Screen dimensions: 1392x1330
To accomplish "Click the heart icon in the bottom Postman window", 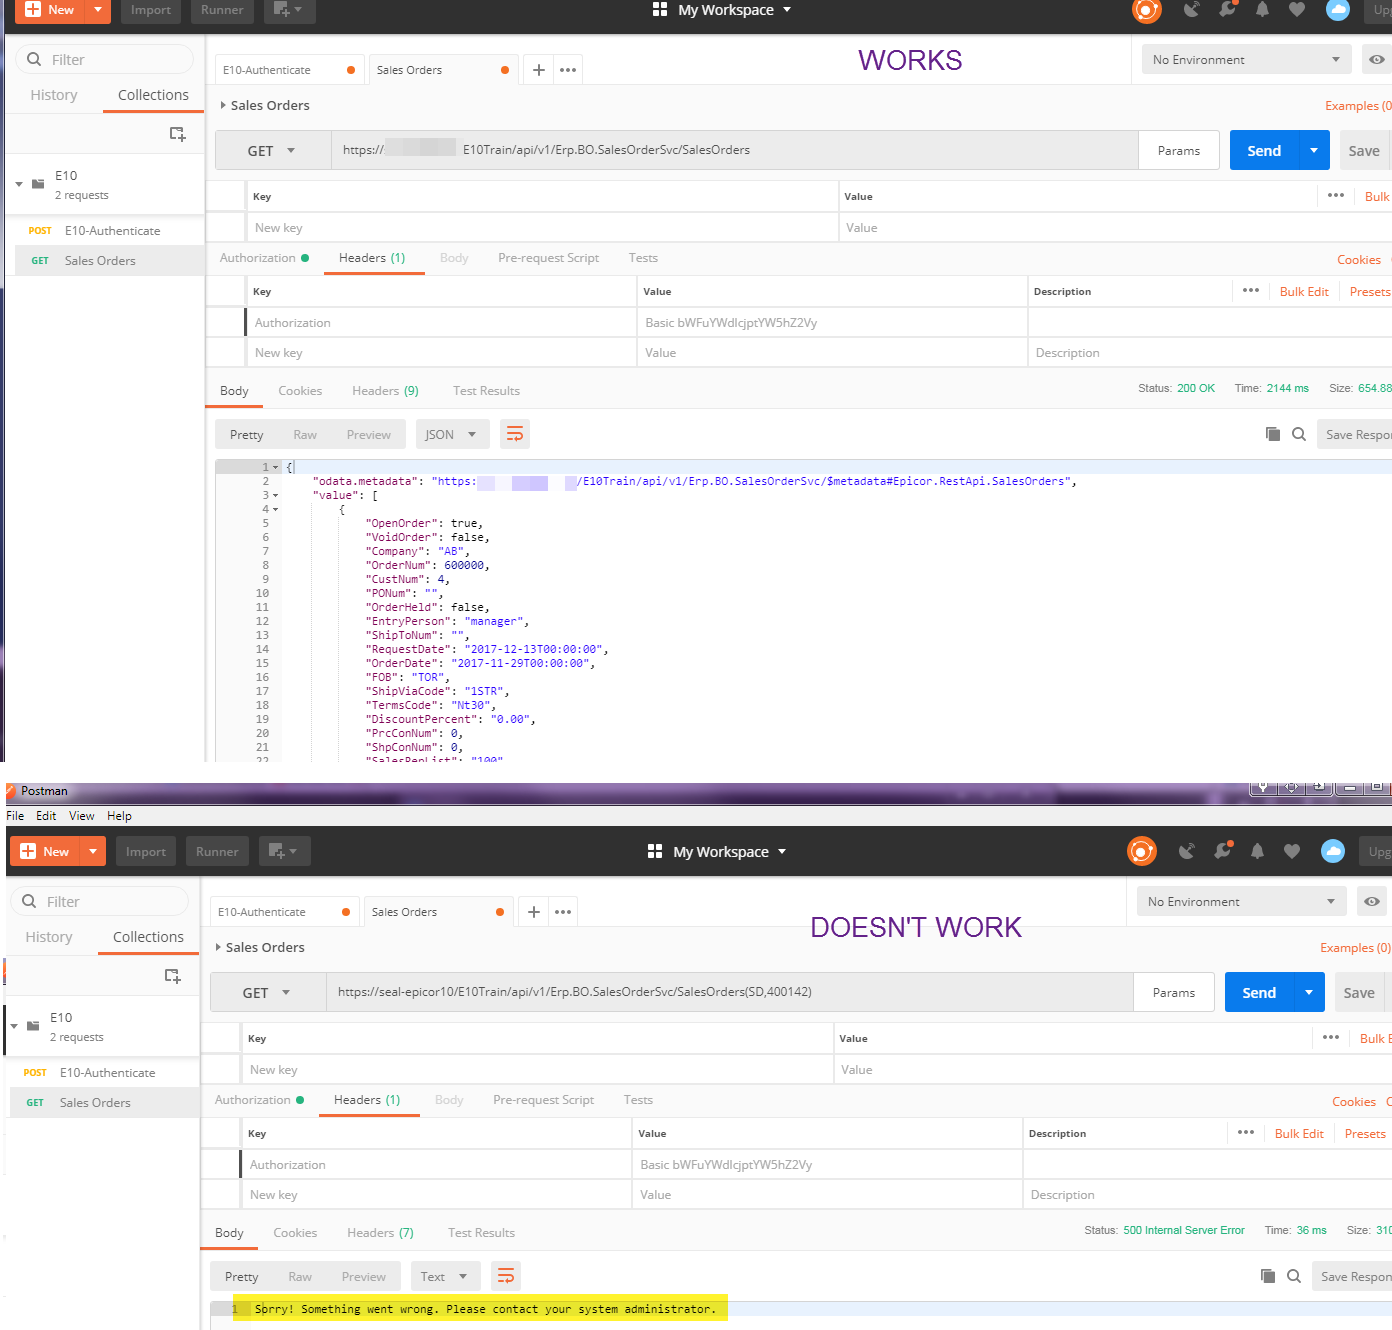I will [1292, 851].
